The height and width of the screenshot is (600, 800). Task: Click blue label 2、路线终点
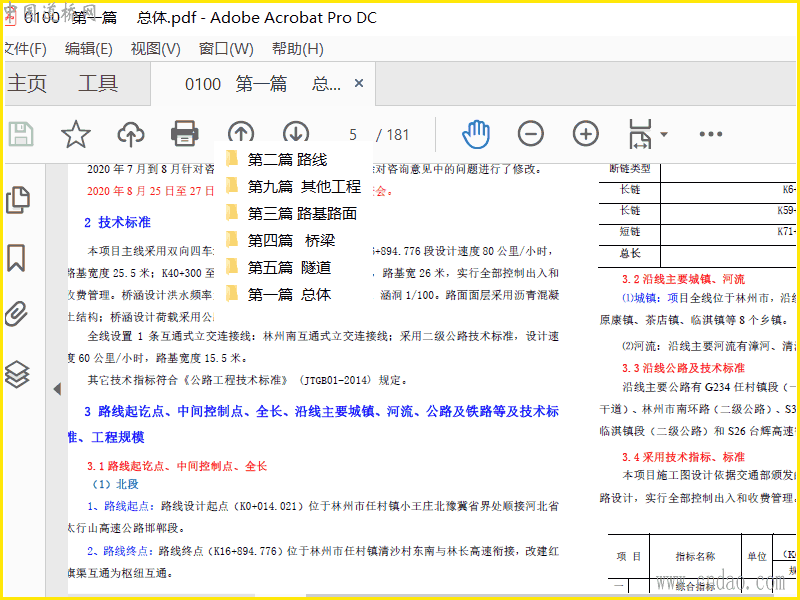pyautogui.click(x=120, y=551)
